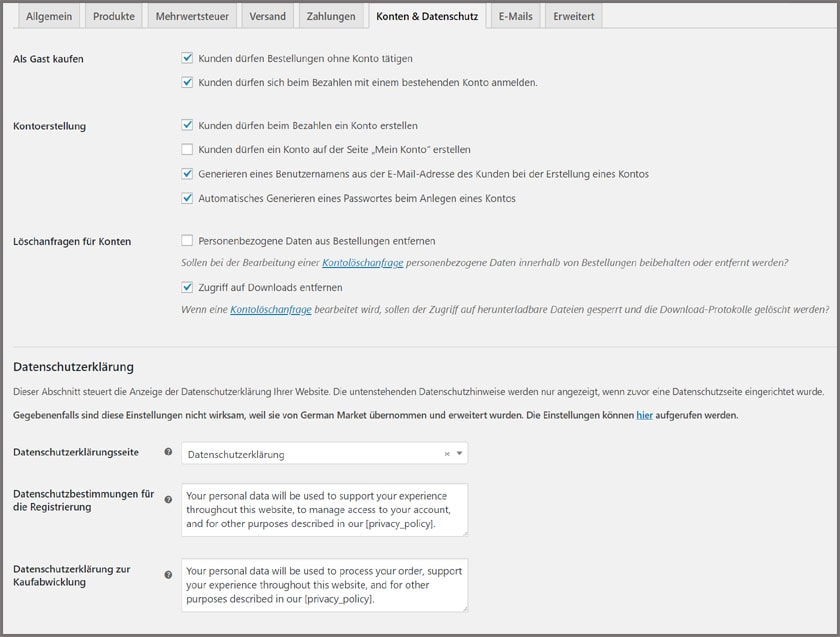Viewport: 840px width, 637px height.
Task: Switch to the Allgemein tab
Action: pos(49,17)
